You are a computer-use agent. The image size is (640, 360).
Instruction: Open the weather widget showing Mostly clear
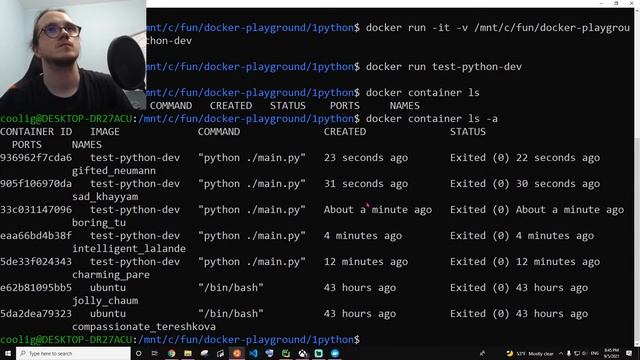[530, 353]
